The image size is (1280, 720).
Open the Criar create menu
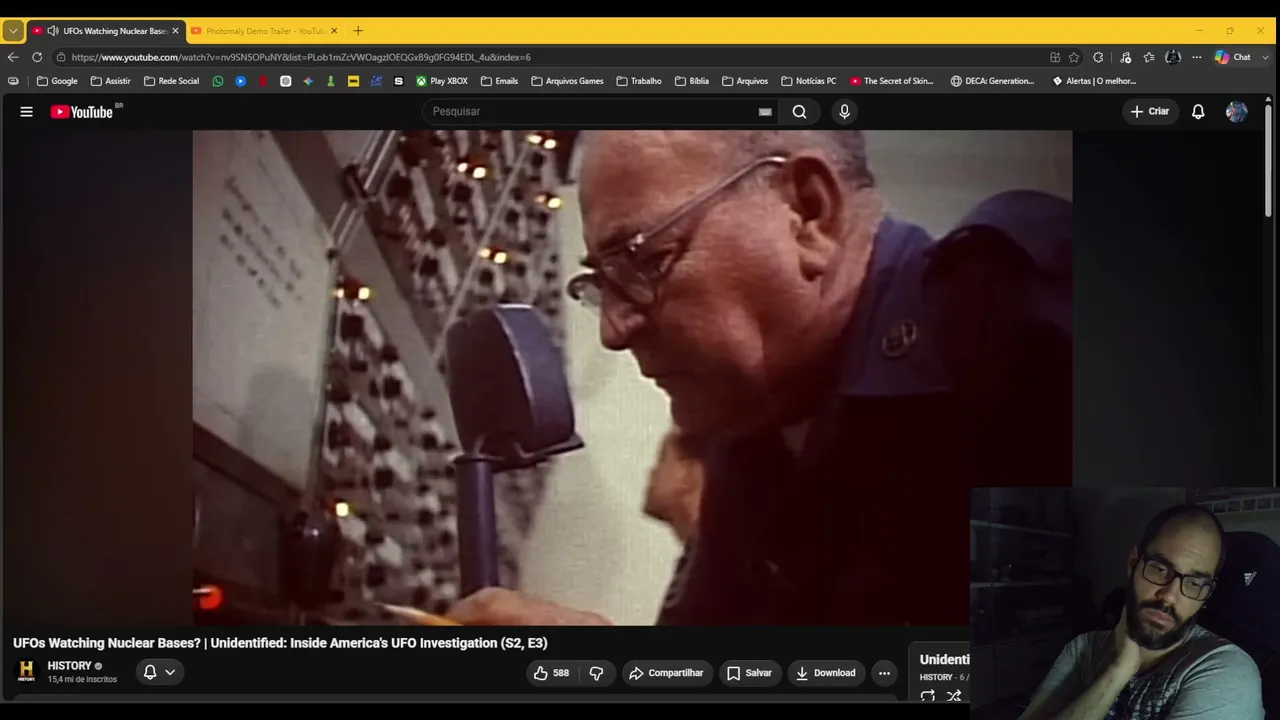(x=1149, y=112)
